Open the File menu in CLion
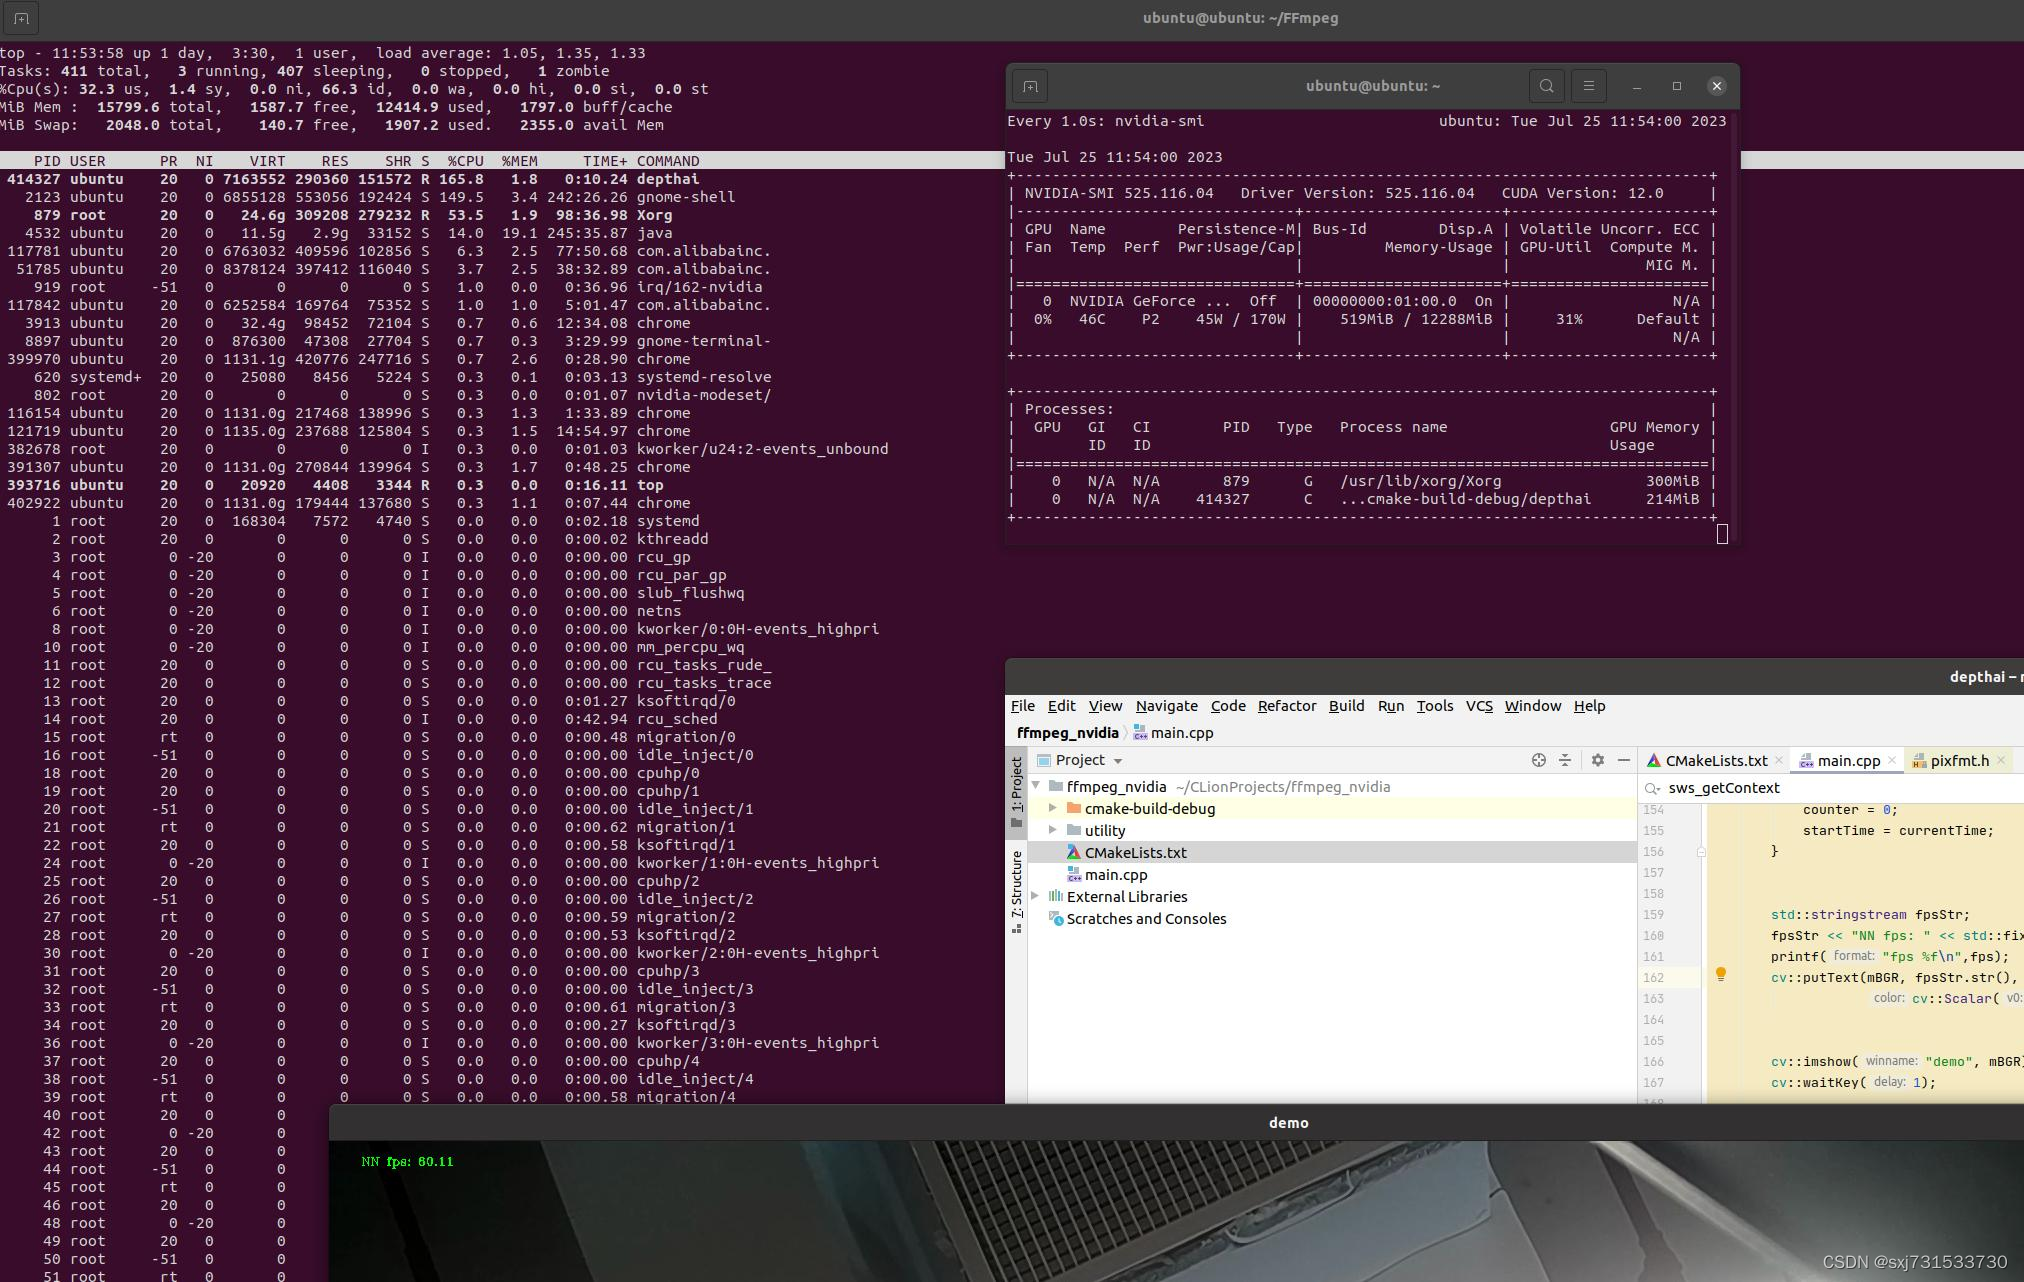 pyautogui.click(x=1022, y=706)
